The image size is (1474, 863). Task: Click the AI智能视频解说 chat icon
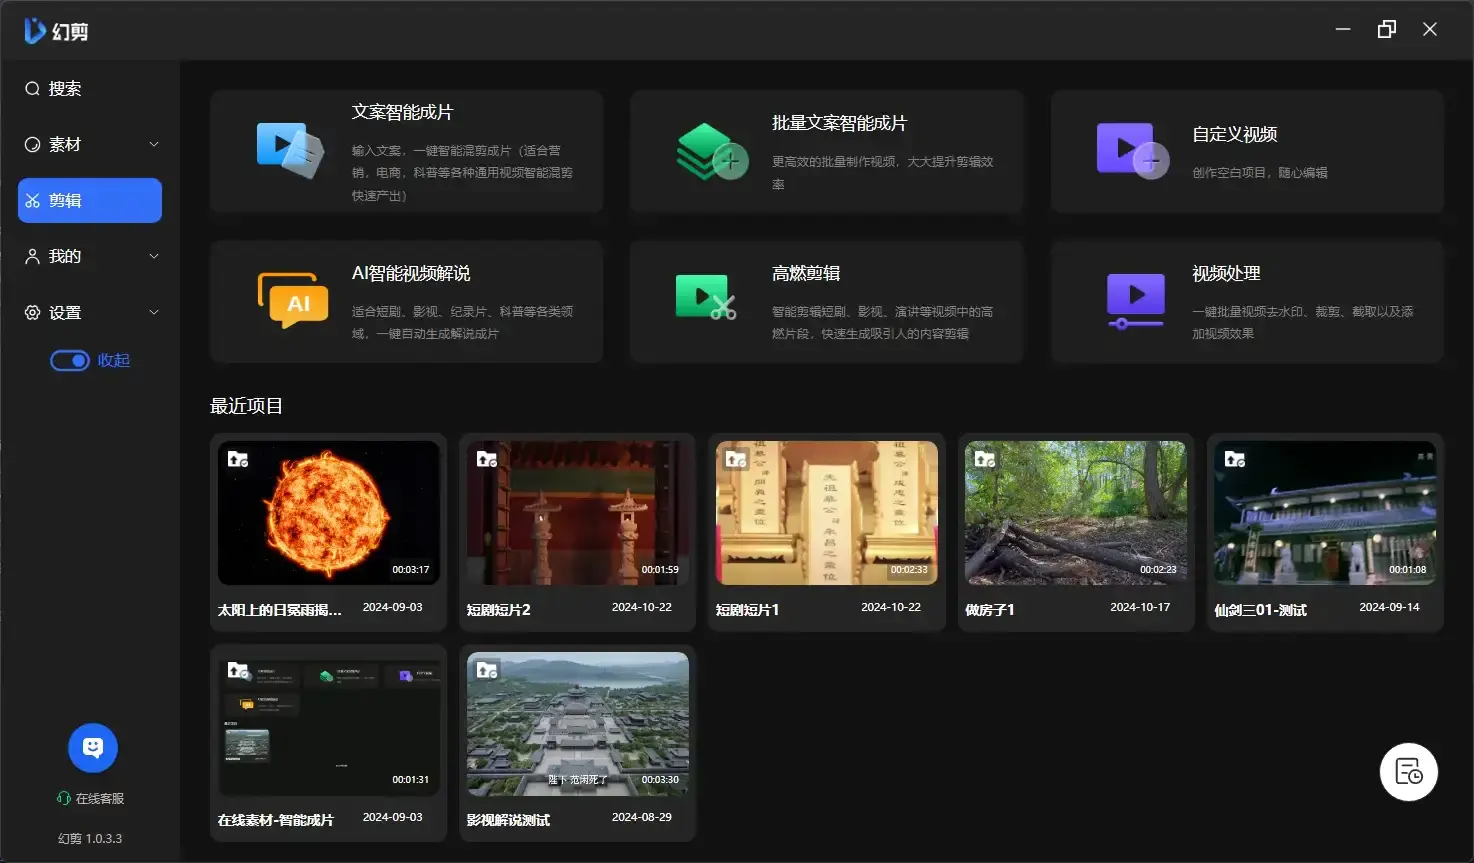click(x=292, y=301)
